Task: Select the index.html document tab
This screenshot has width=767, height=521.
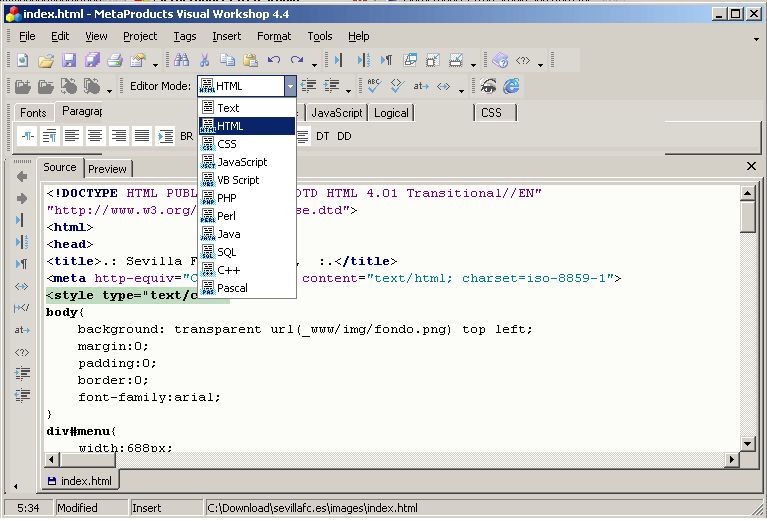Action: tap(80, 481)
